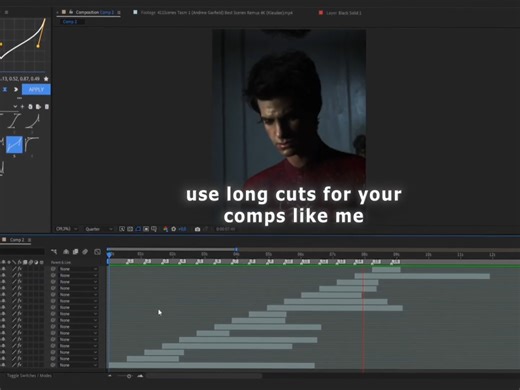
Task: Click the timeline horizontal scrollbar at bottom
Action: point(204,376)
